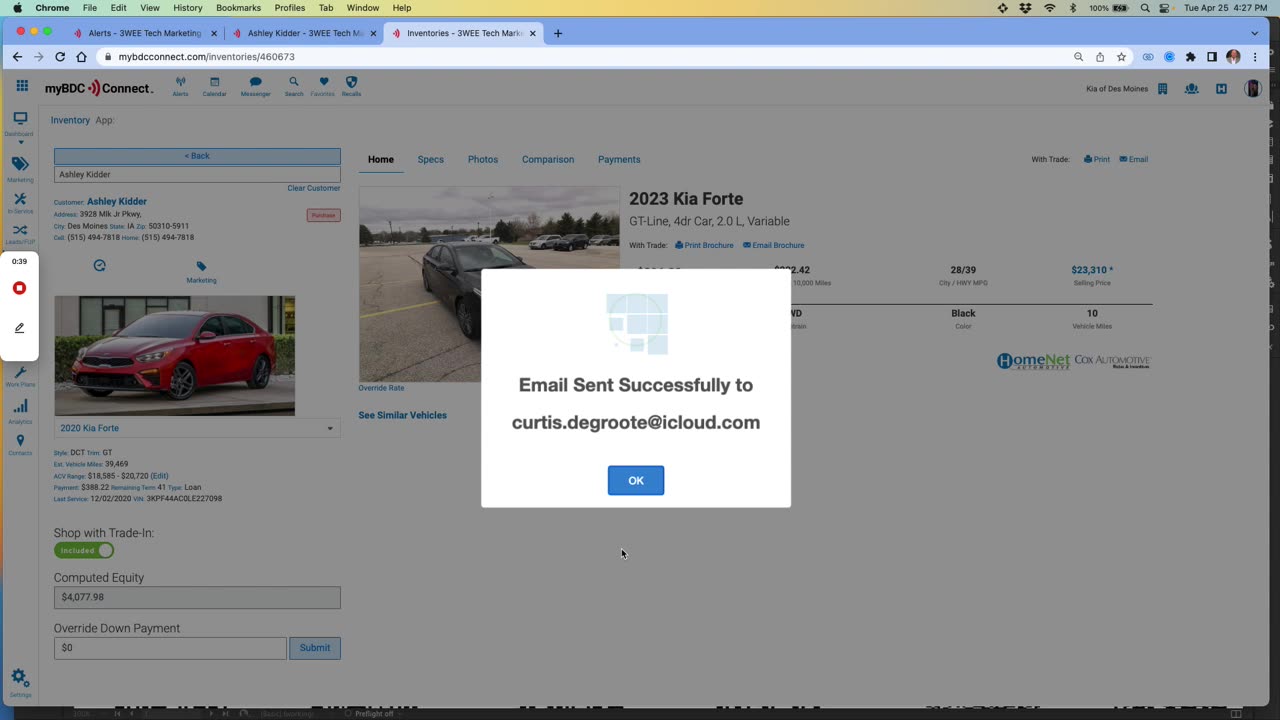This screenshot has width=1280, height=720.
Task: Click the Computed Equity field
Action: coord(197,597)
